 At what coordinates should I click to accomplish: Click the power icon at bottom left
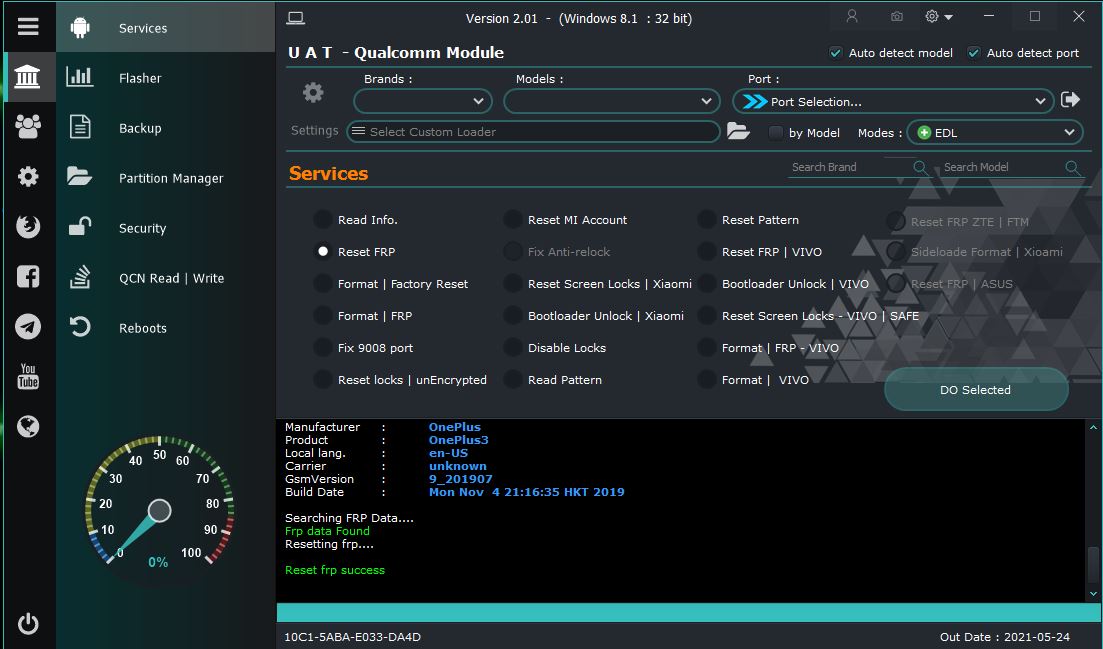click(x=27, y=624)
